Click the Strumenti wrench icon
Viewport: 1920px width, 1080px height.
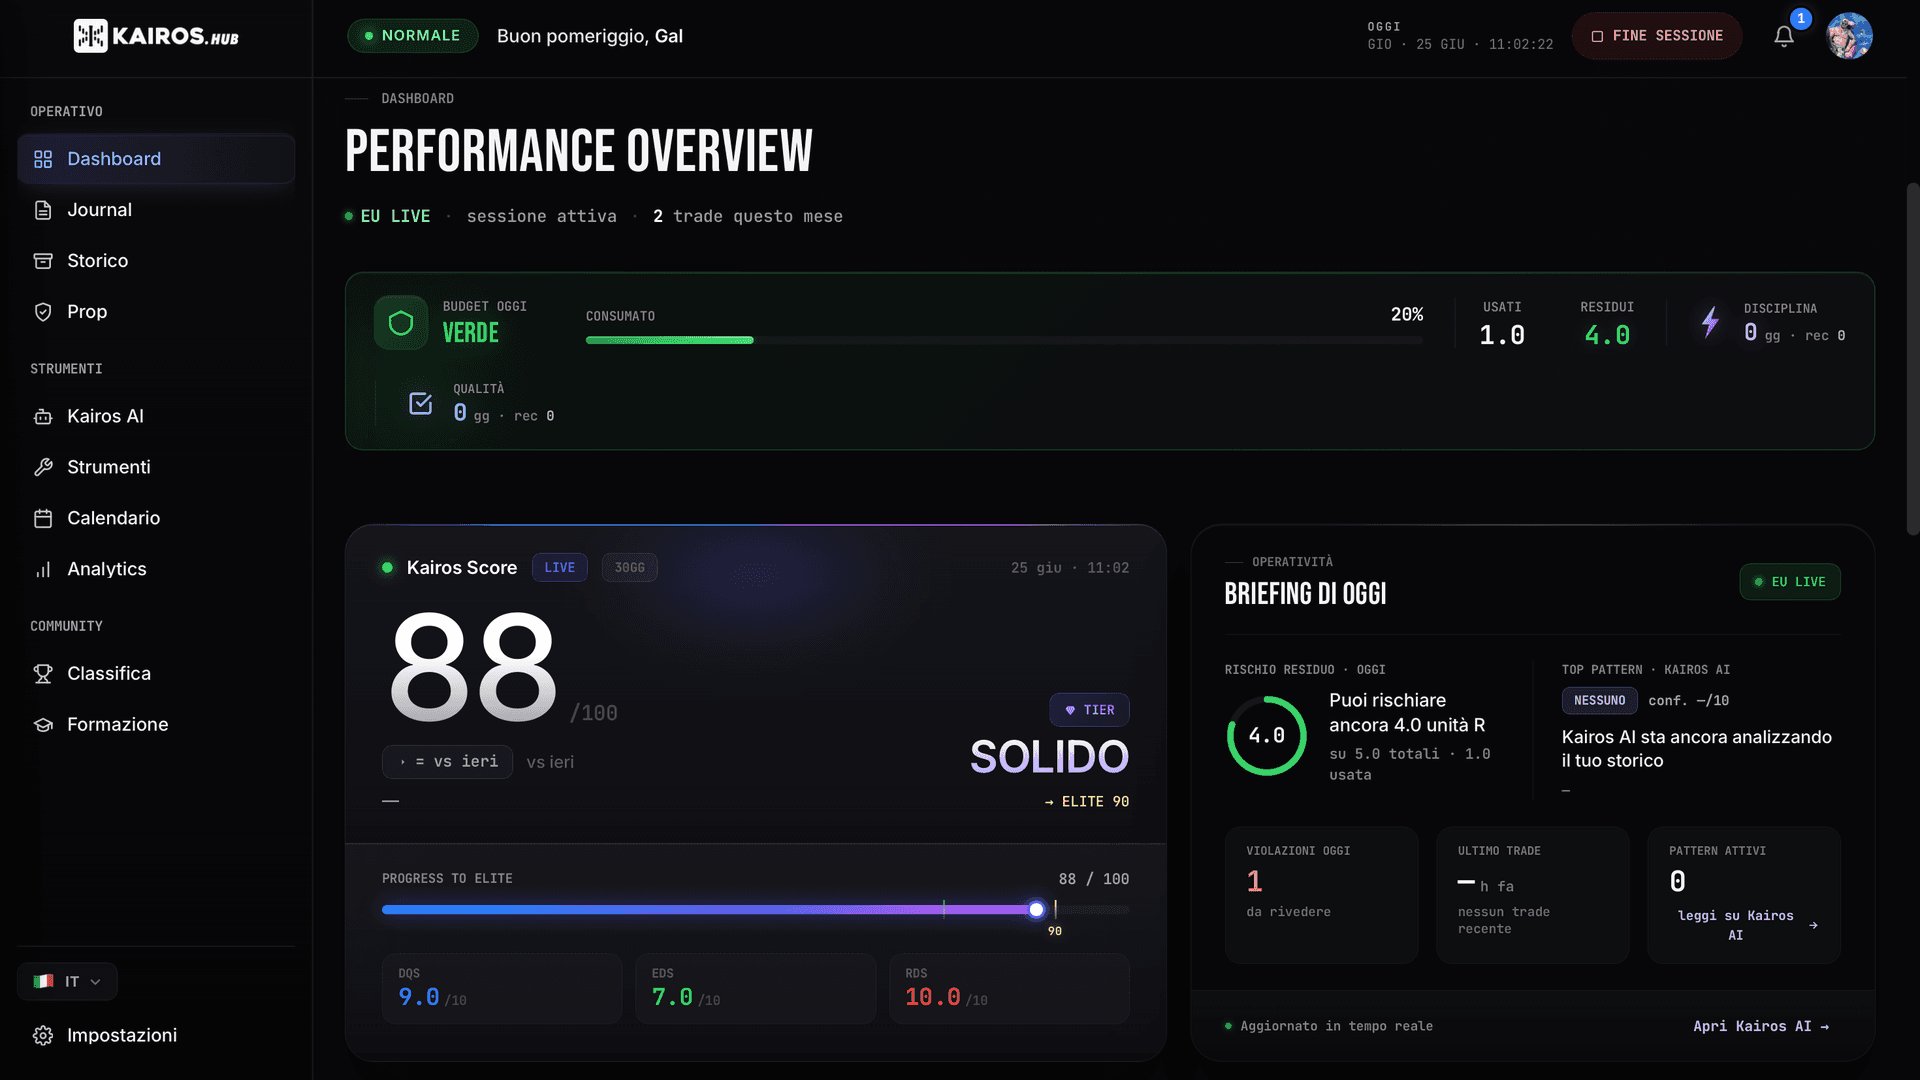point(43,467)
